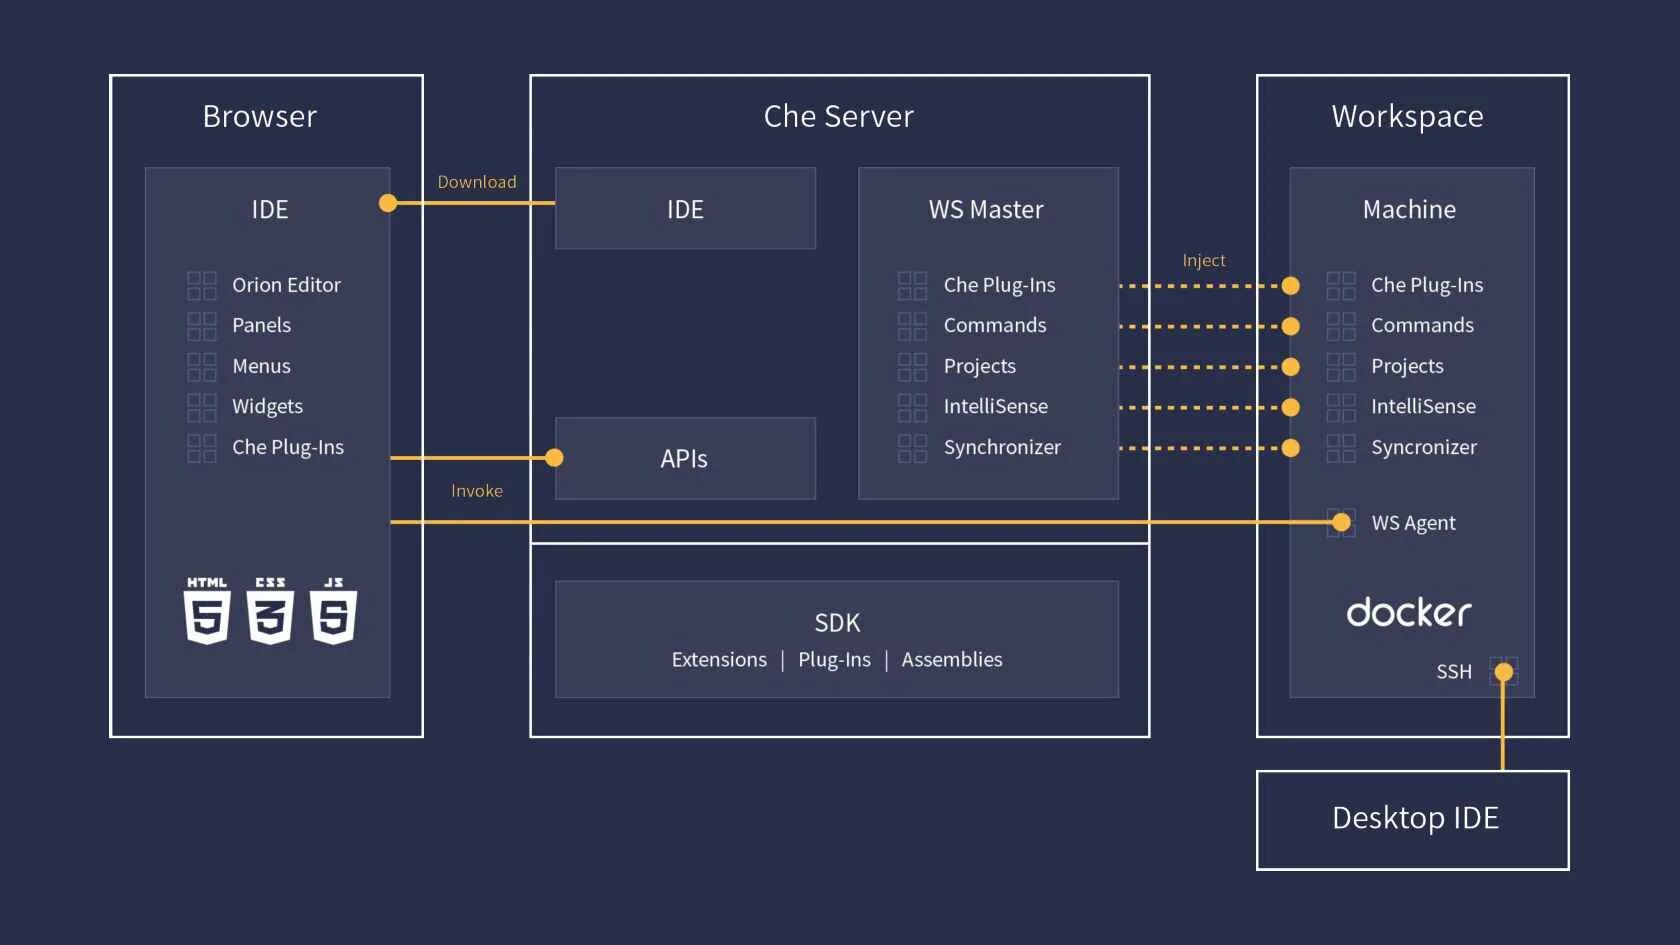Screen dimensions: 1680x945
Task: Click the yellow dot at WS Agent
Action: [x=1342, y=522]
